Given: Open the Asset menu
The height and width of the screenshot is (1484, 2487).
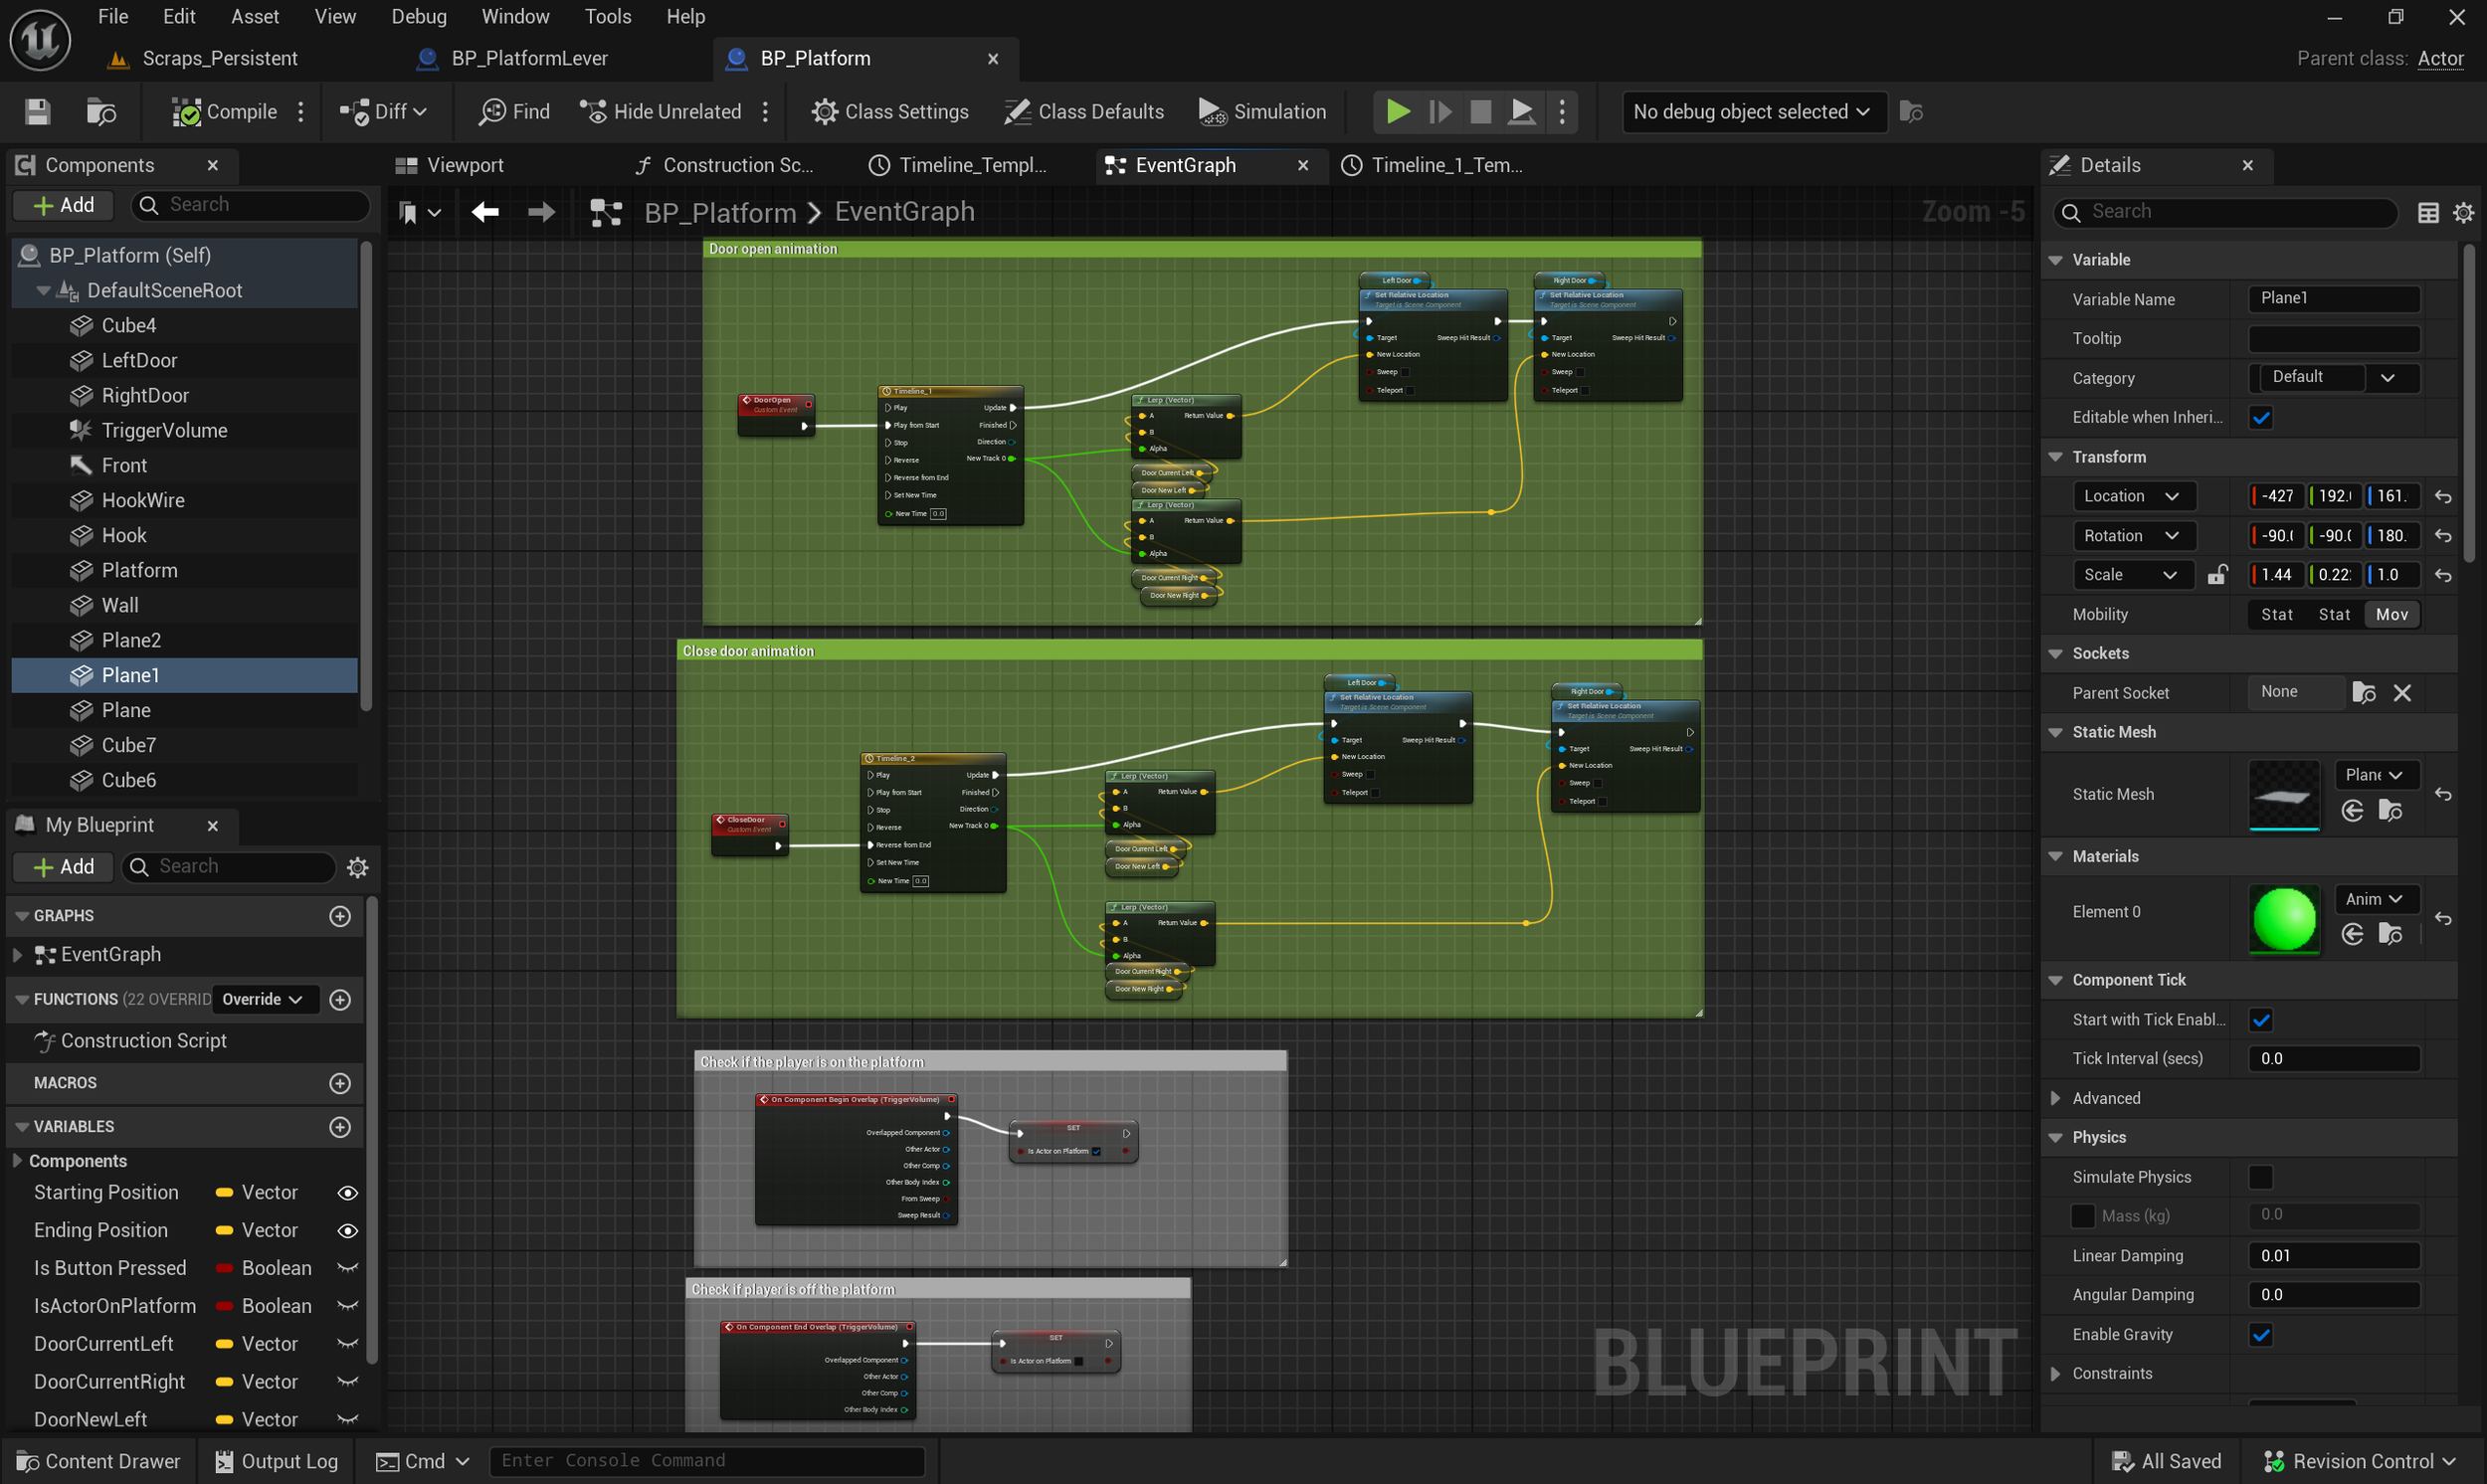Looking at the screenshot, I should click(x=255, y=17).
